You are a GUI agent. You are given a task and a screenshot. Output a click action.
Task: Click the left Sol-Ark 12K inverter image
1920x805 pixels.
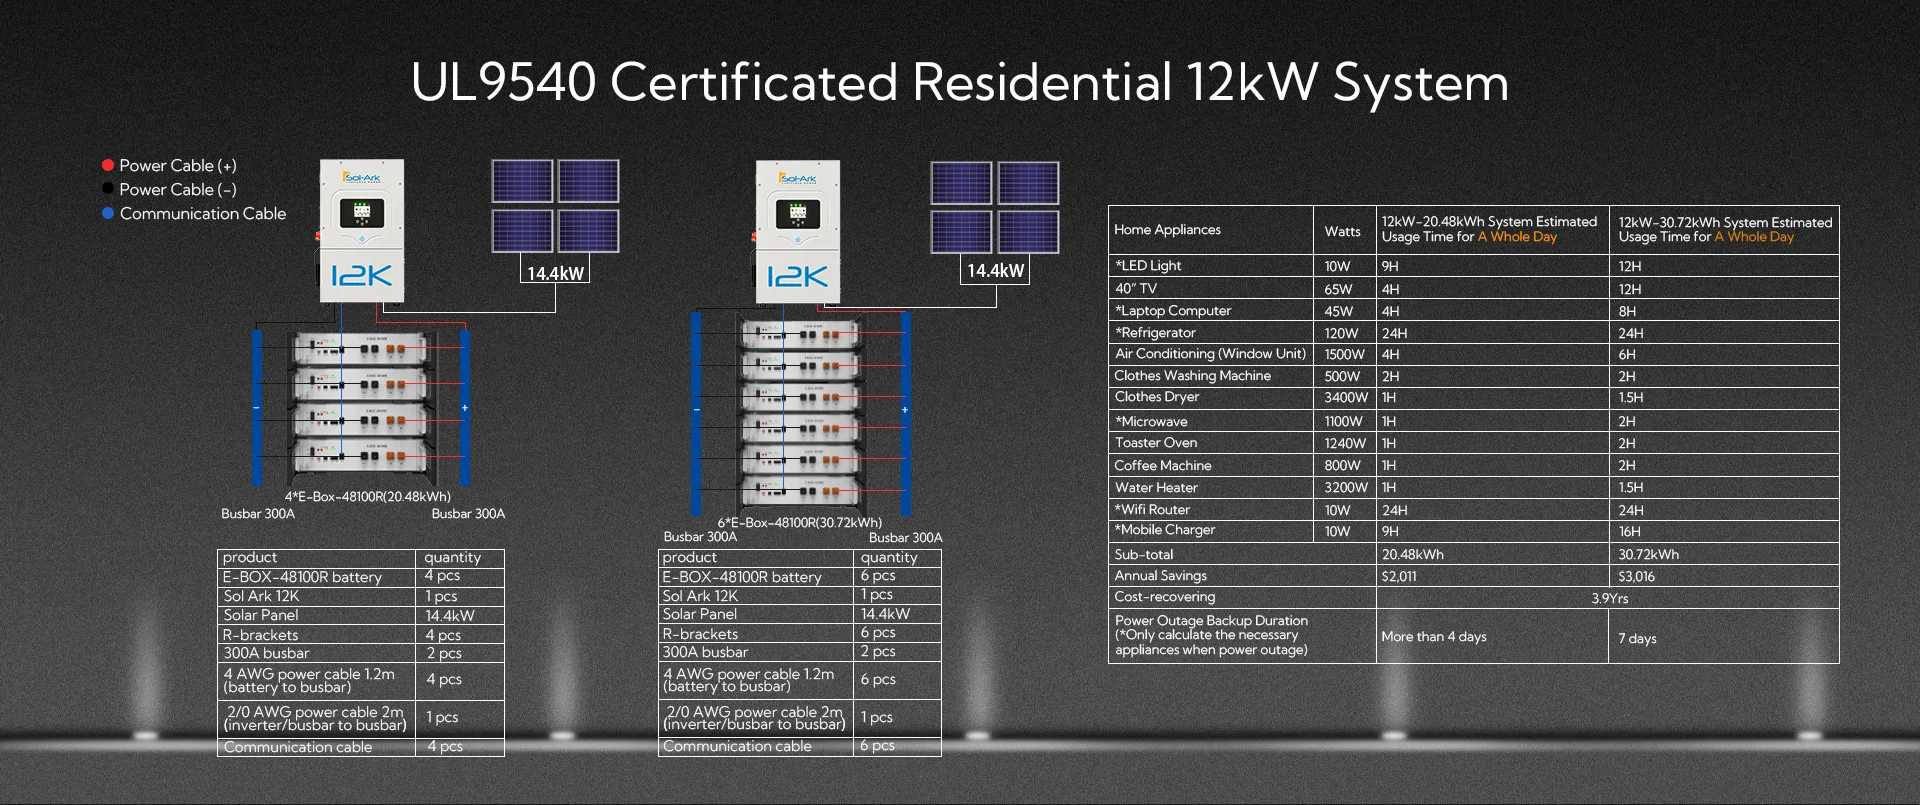coord(361,231)
